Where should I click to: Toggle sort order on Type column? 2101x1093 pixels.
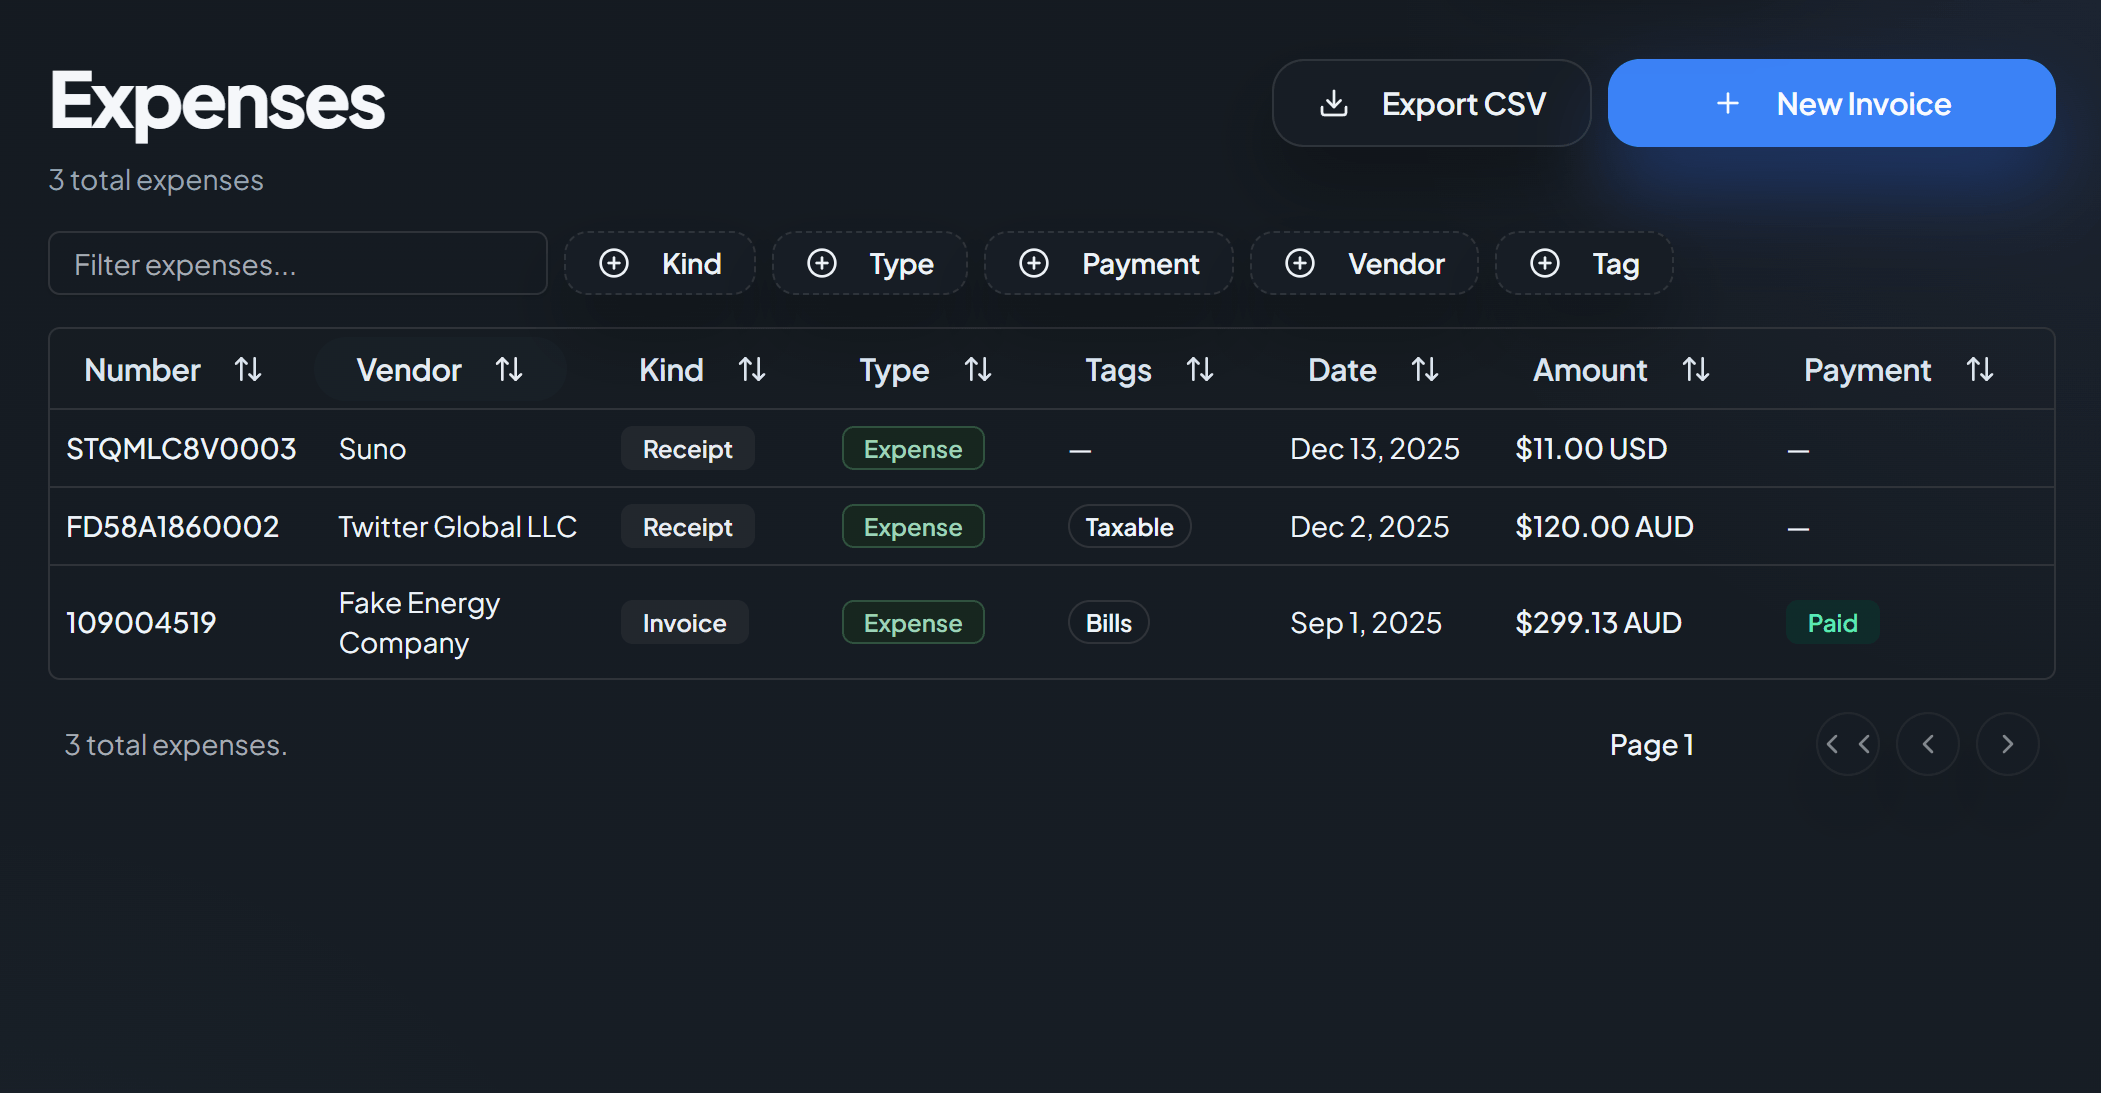979,369
